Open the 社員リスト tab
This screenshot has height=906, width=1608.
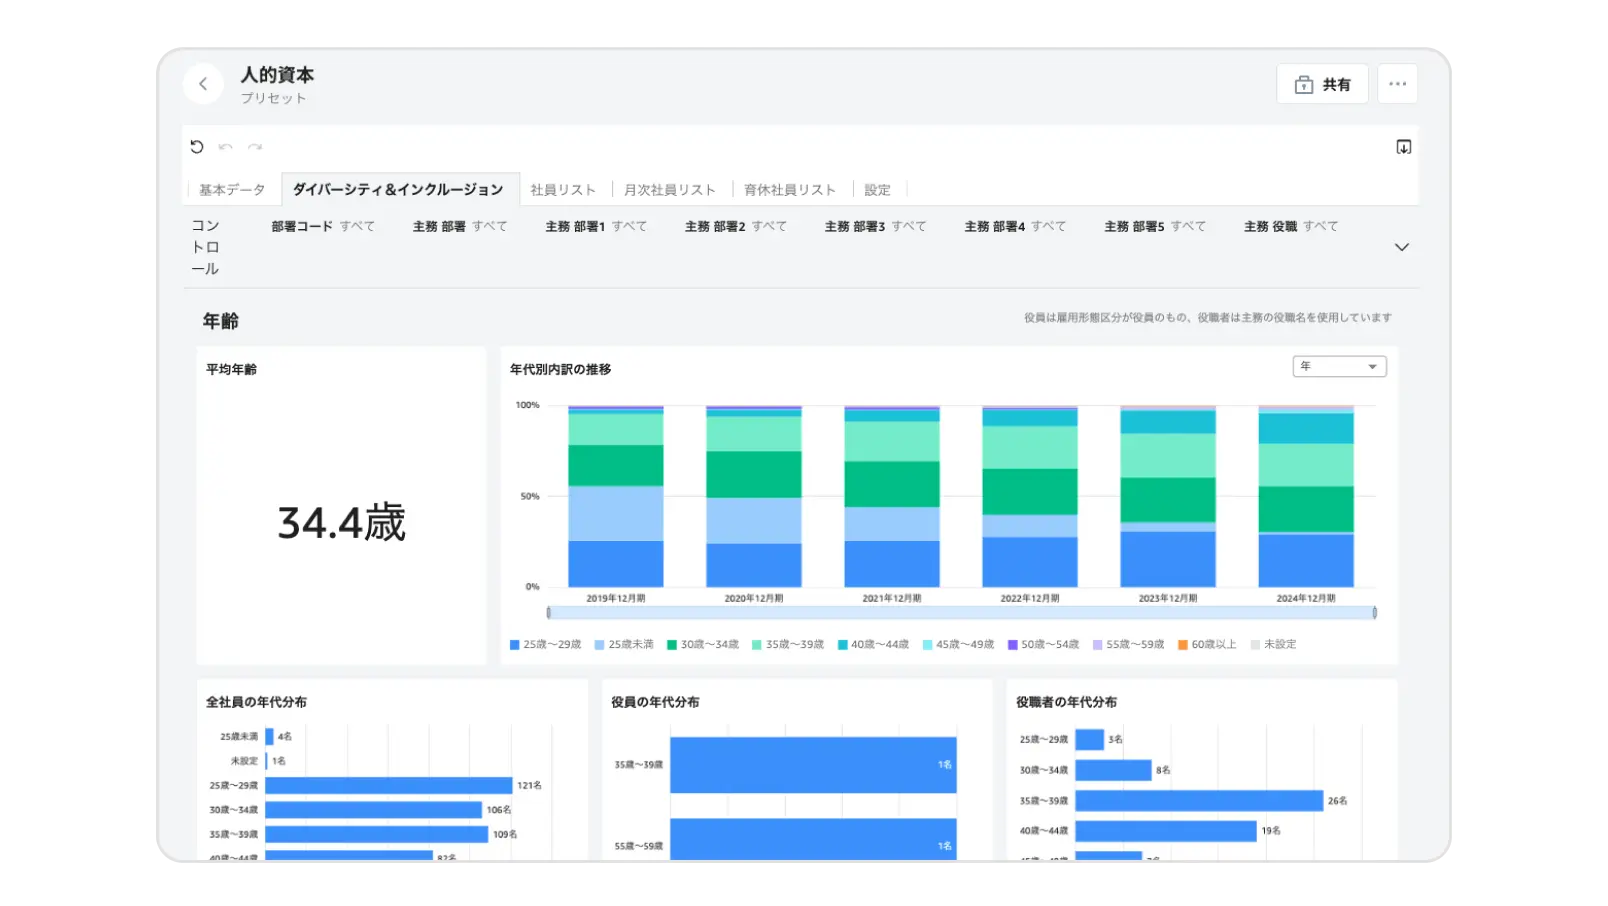point(563,189)
